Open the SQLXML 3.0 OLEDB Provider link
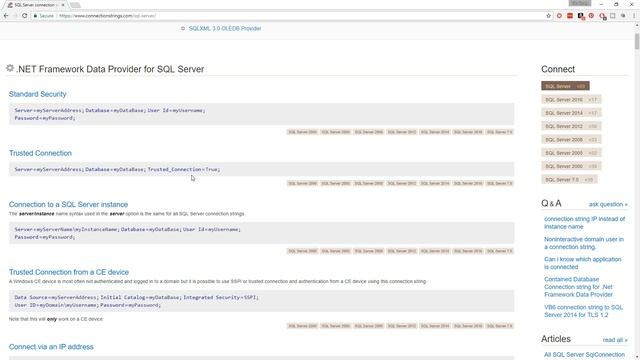Image resolution: width=640 pixels, height=360 pixels. 225,29
